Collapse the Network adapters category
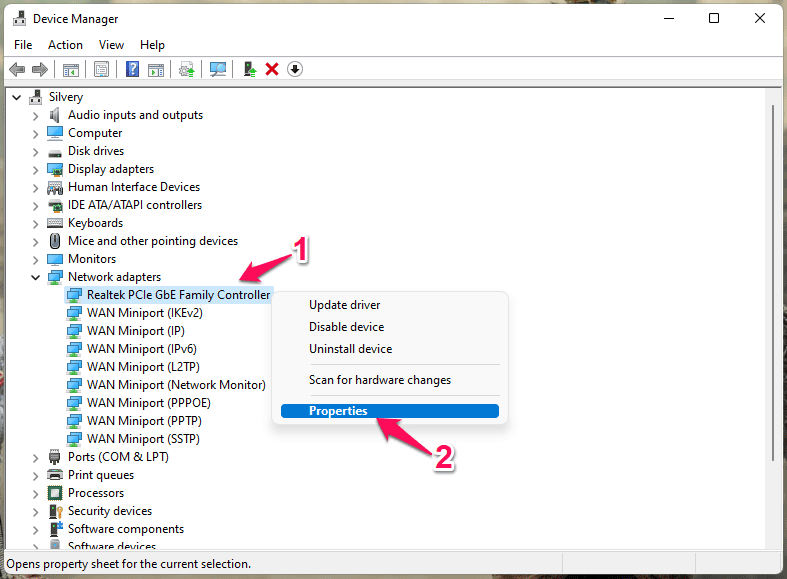 click(x=35, y=277)
